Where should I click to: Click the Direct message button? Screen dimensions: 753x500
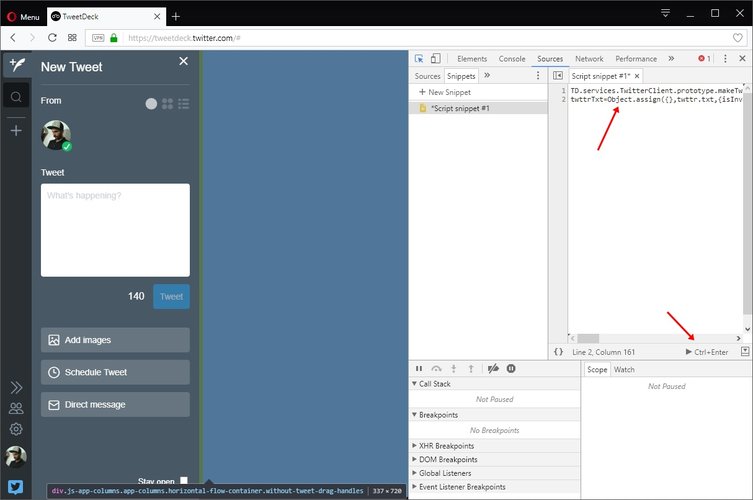coord(115,404)
